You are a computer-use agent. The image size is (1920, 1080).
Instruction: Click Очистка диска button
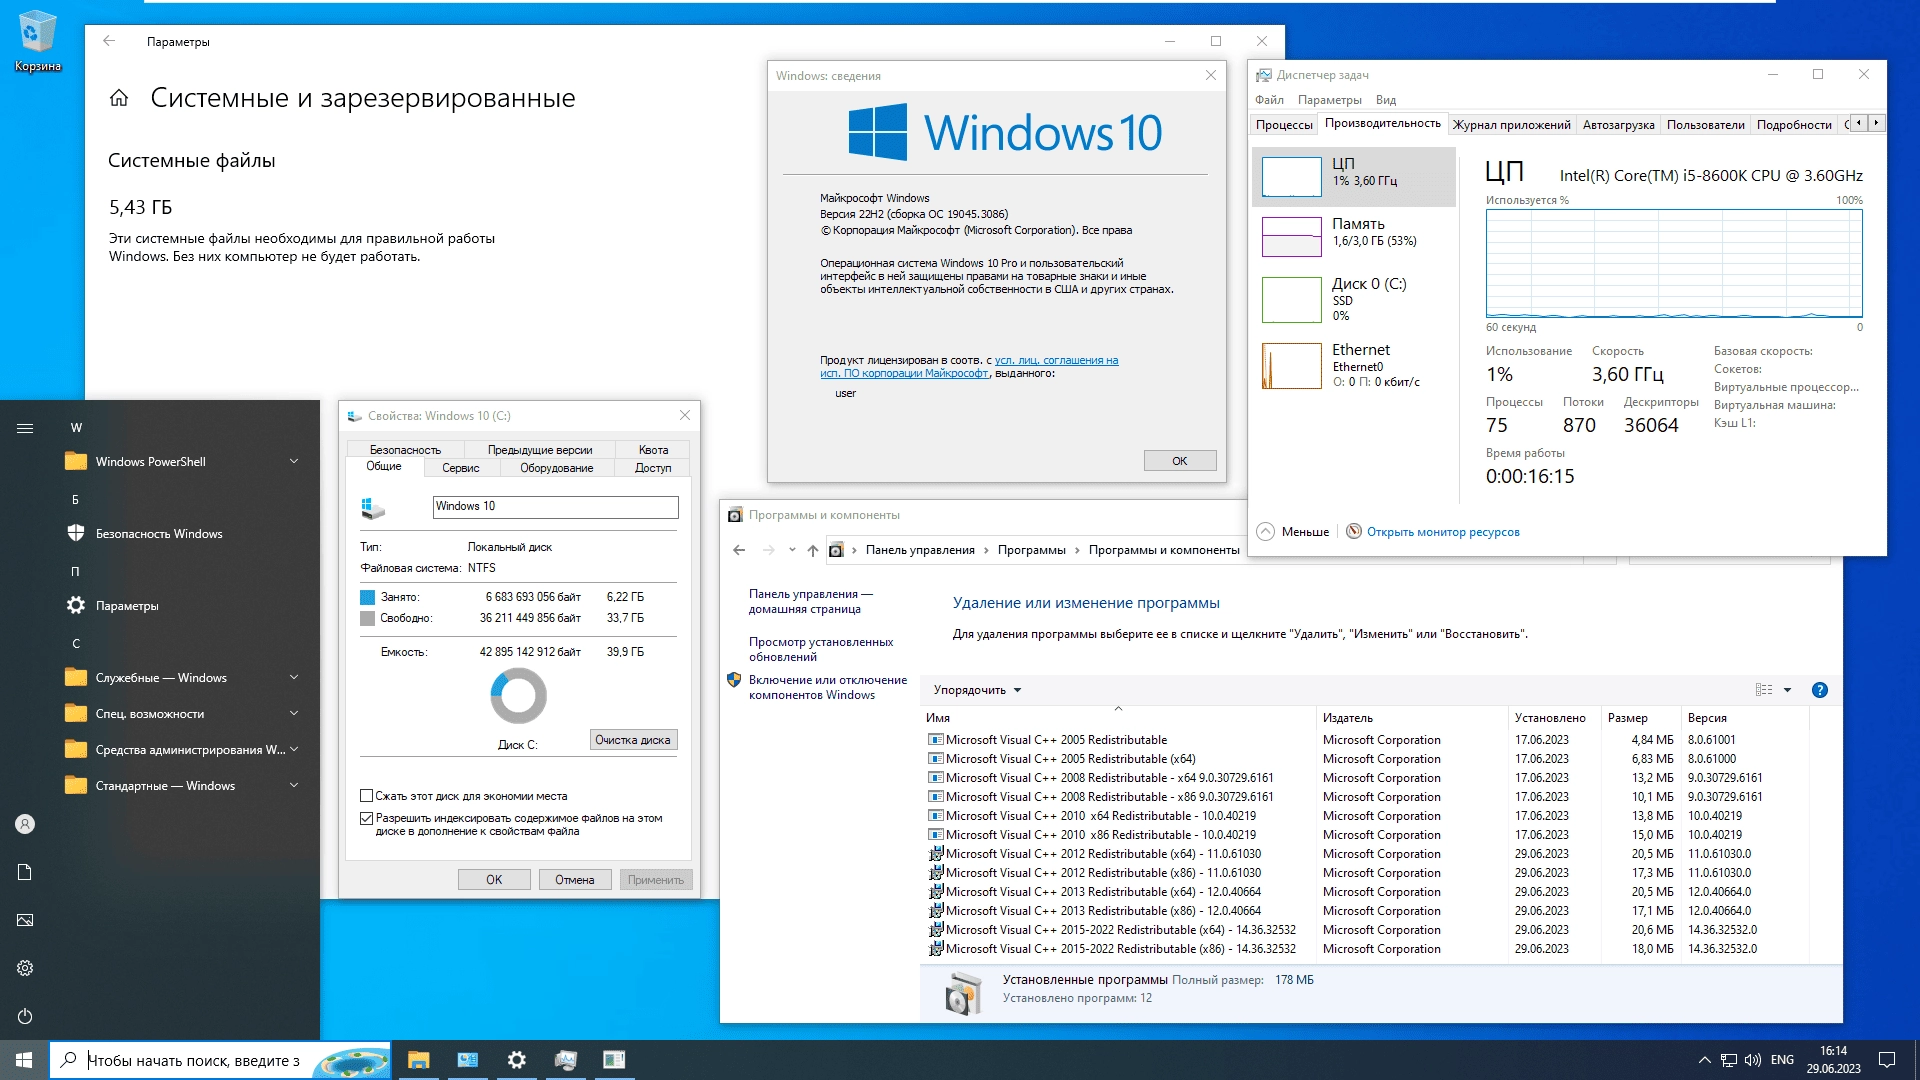(633, 740)
